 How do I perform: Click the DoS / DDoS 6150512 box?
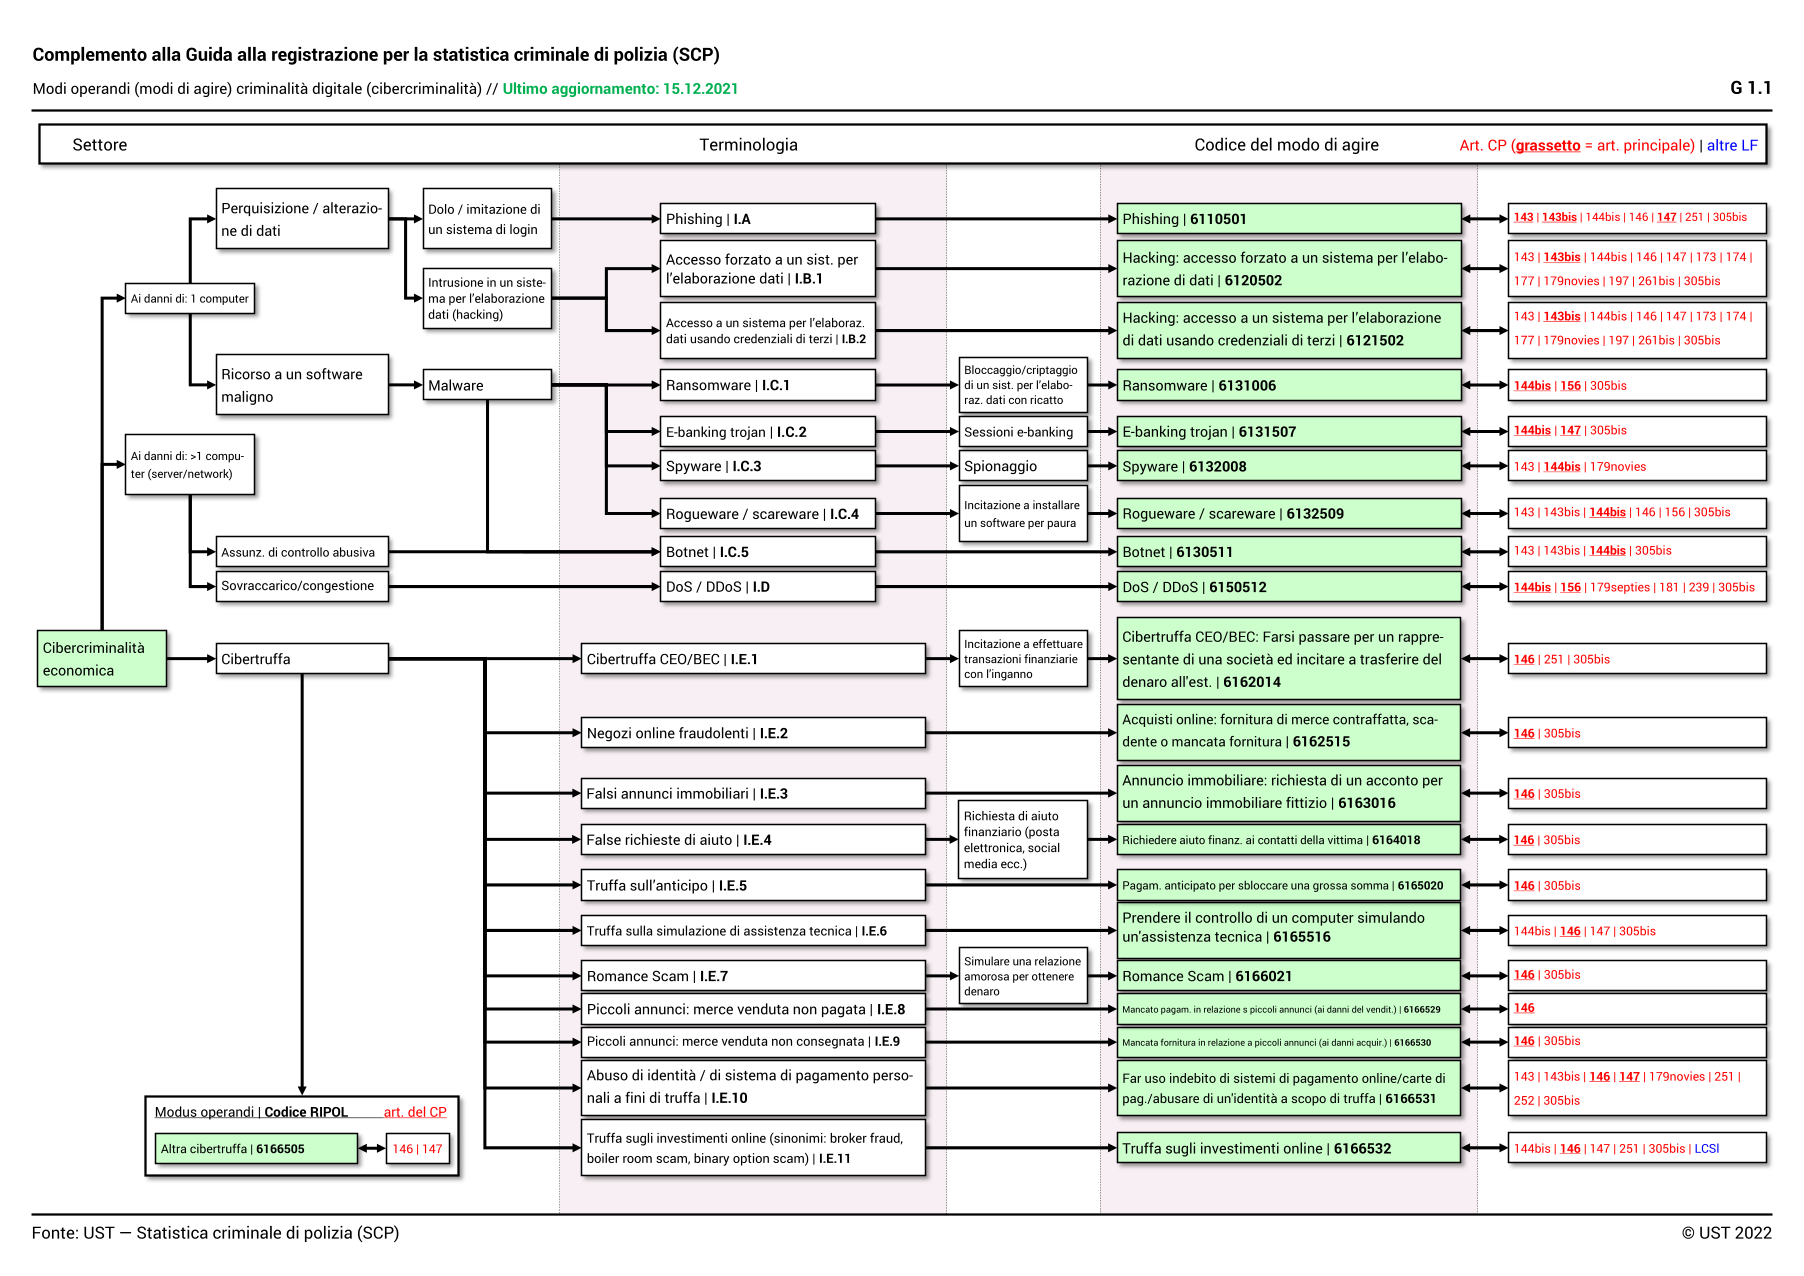[1288, 587]
